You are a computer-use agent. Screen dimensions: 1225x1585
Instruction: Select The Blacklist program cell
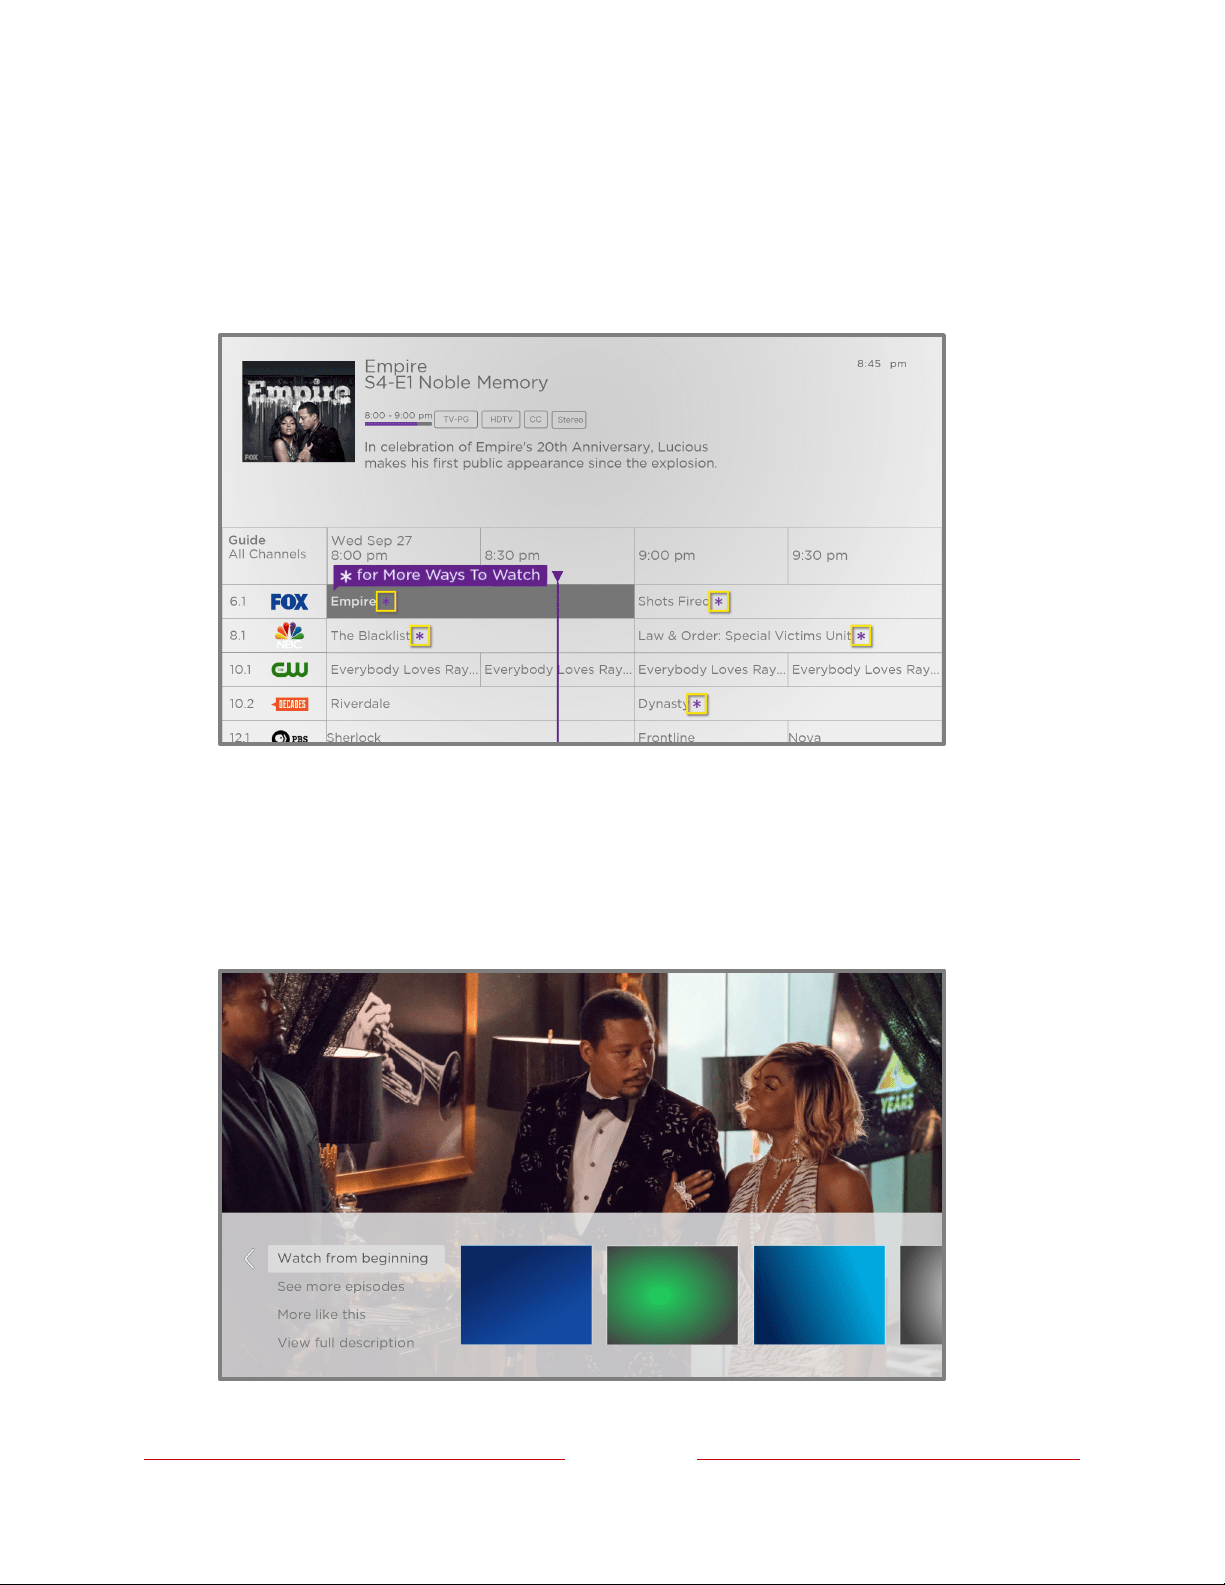(480, 636)
